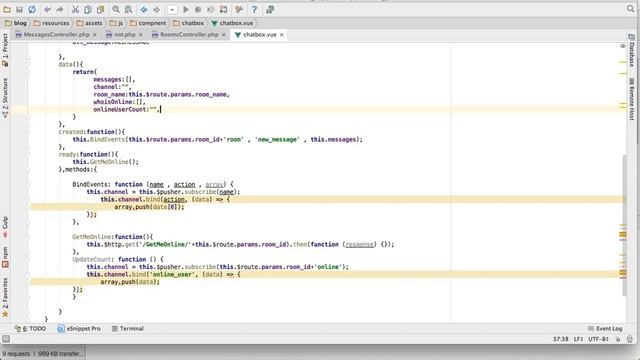Open the Event Log panel
The image size is (640, 360).
[605, 329]
